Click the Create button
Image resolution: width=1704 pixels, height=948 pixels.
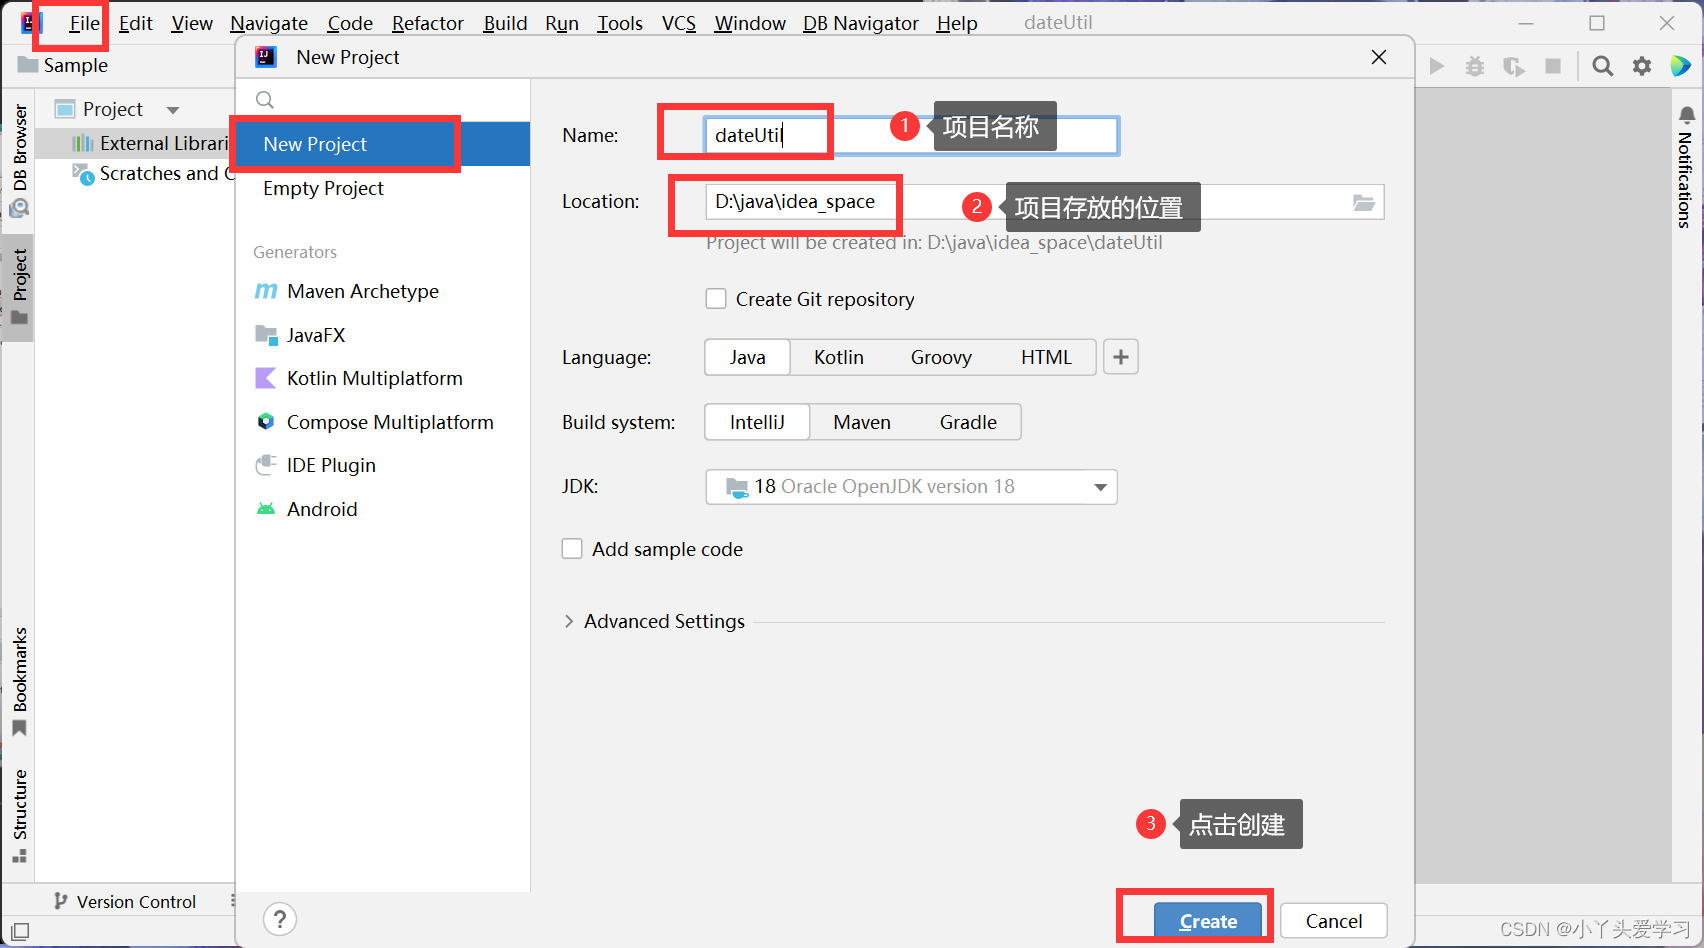(x=1207, y=921)
